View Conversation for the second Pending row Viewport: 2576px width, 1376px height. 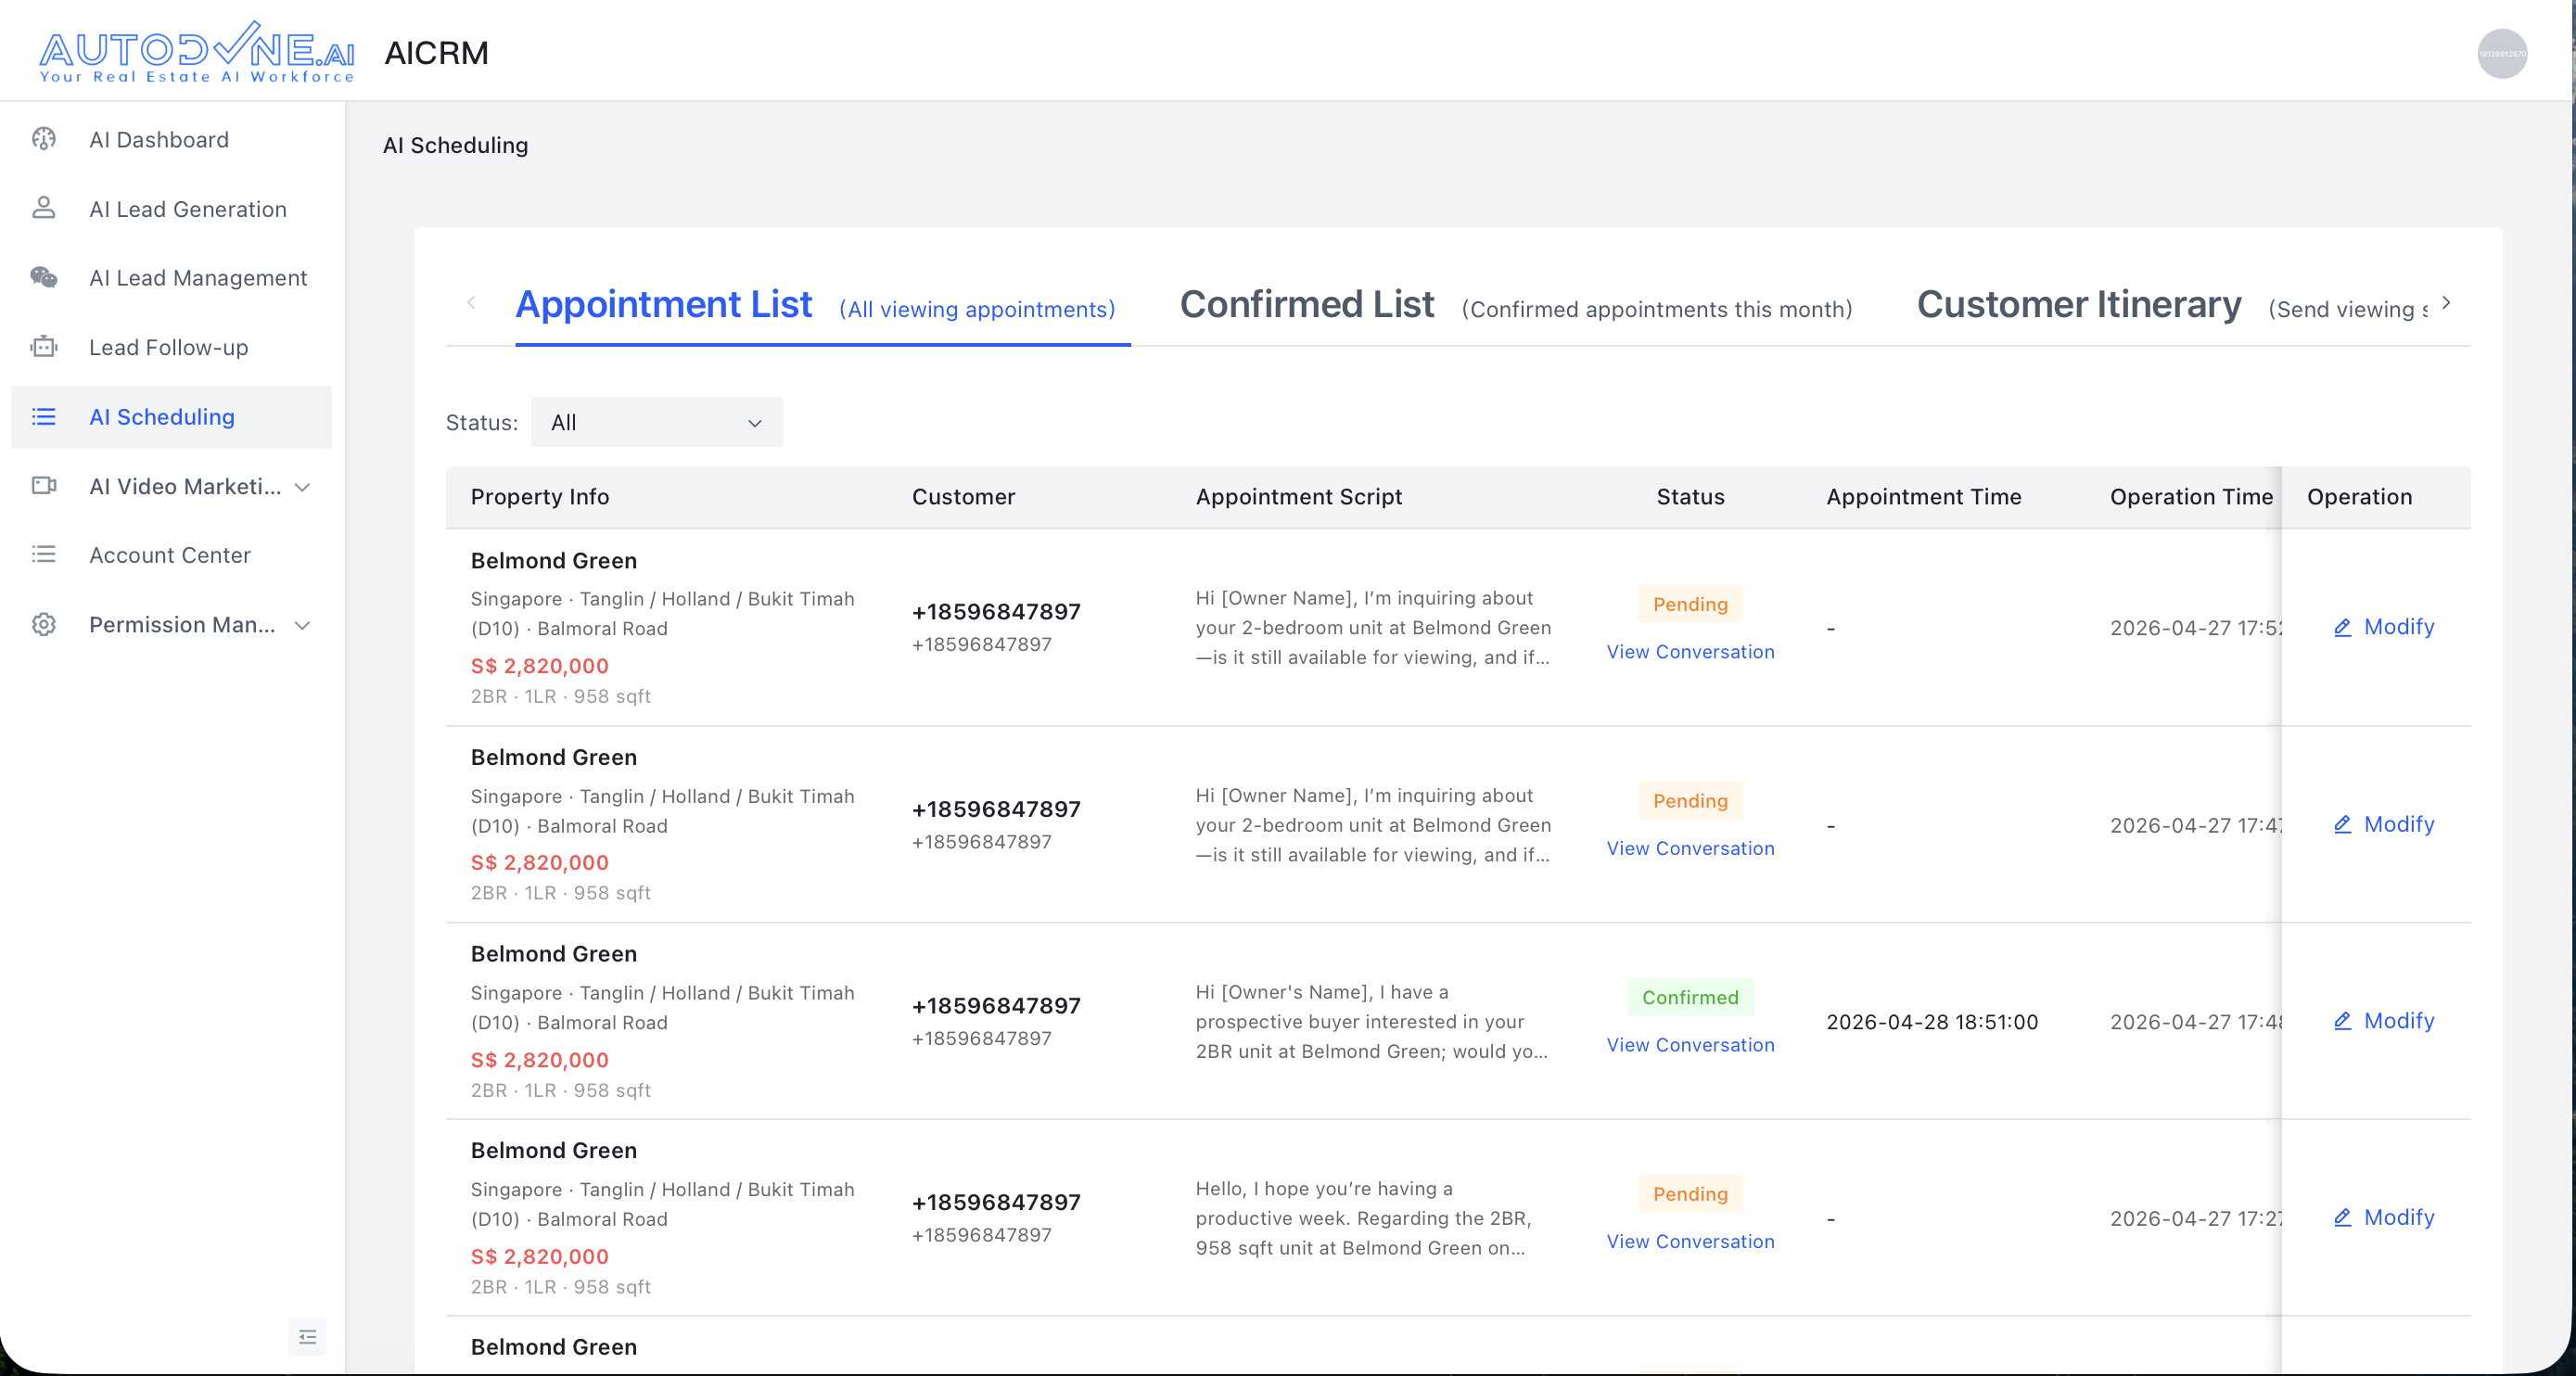pos(1690,848)
